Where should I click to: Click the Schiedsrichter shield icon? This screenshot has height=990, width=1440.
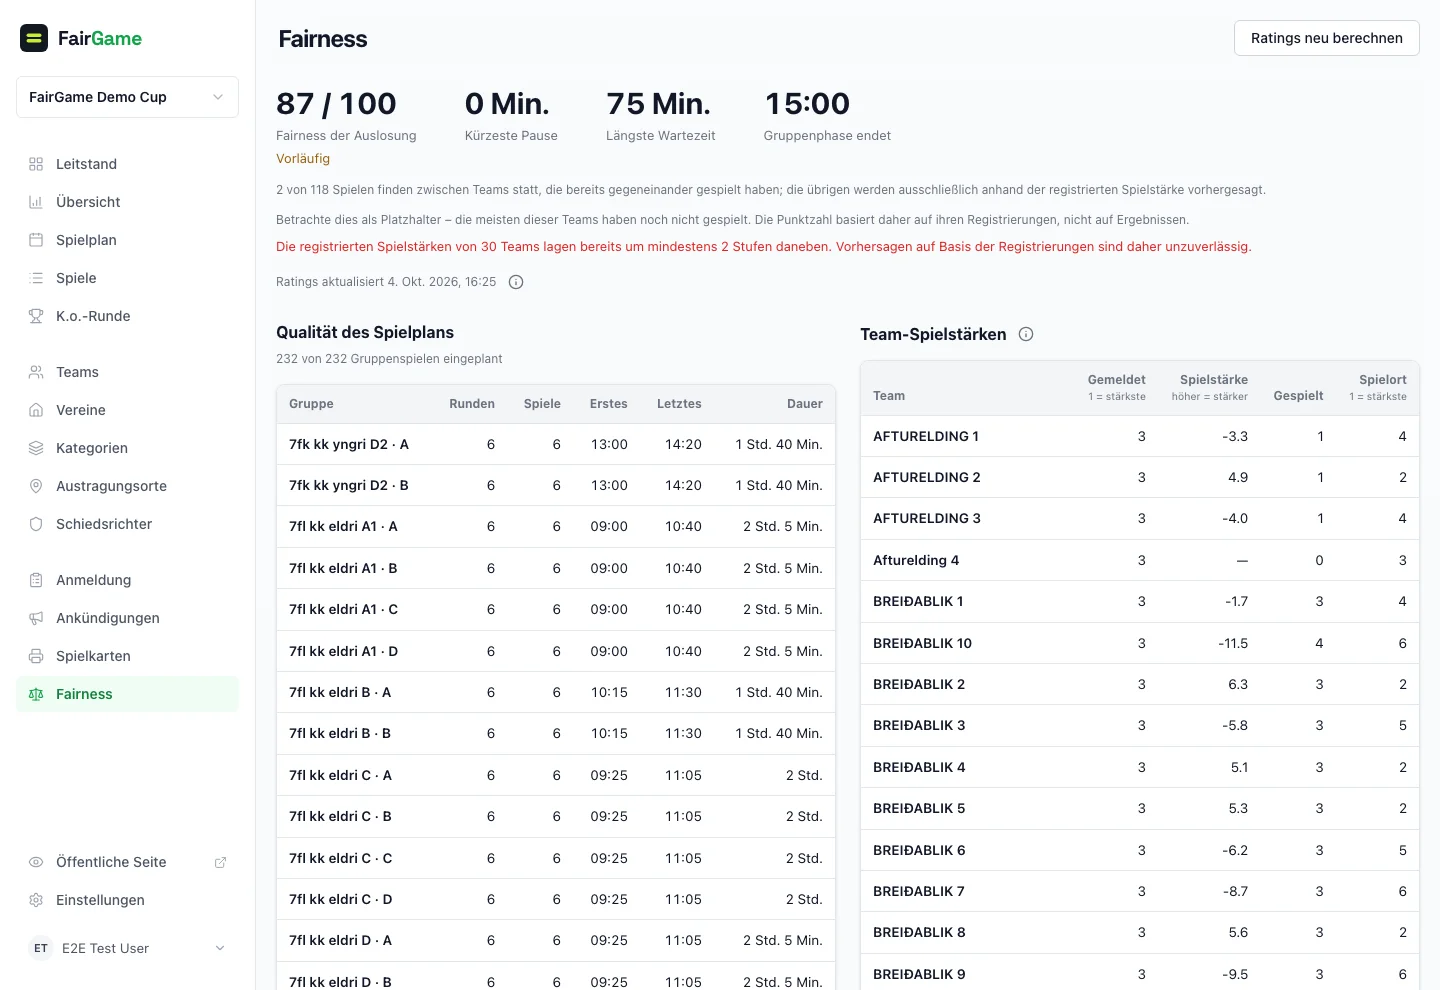36,524
